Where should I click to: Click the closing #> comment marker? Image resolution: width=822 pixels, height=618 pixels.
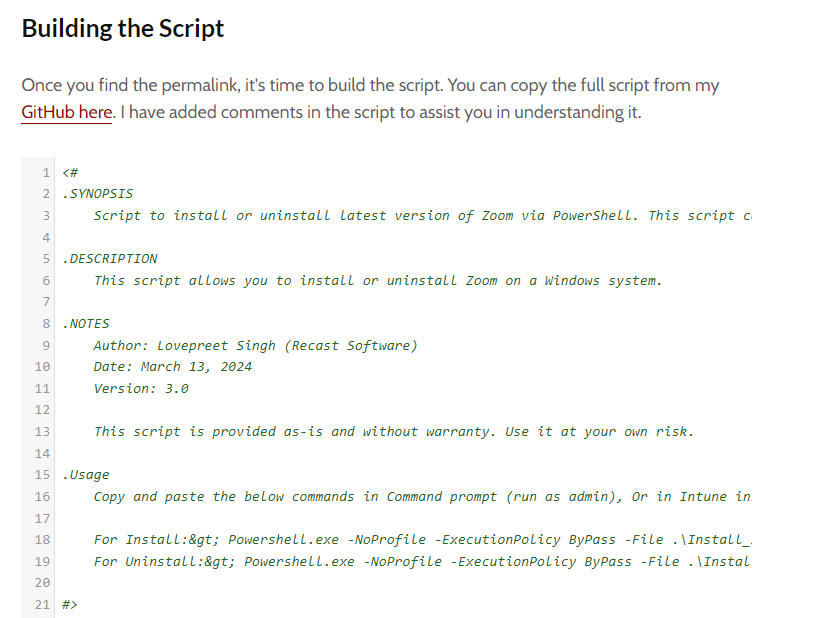point(70,605)
